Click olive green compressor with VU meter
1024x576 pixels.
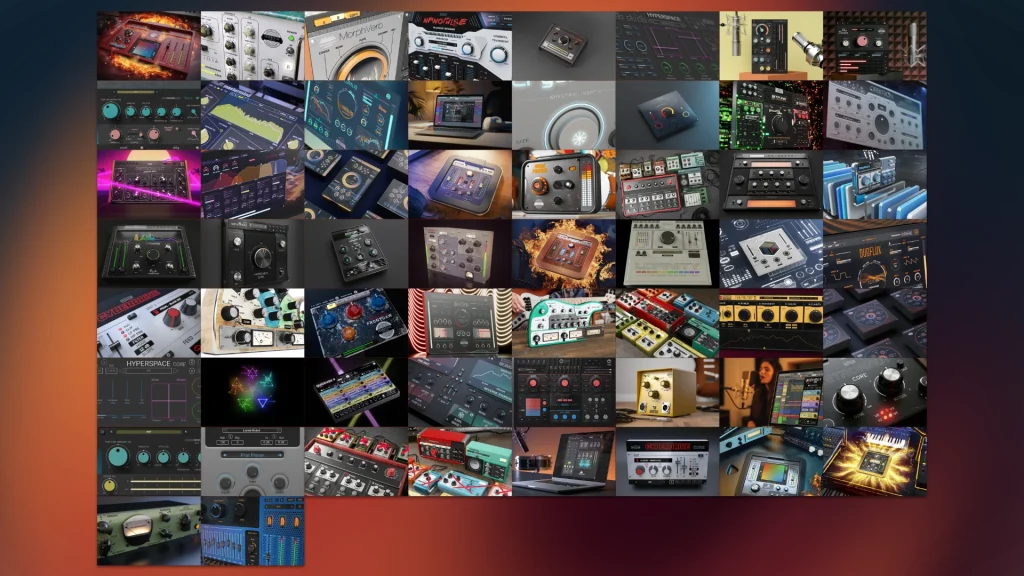click(x=149, y=530)
